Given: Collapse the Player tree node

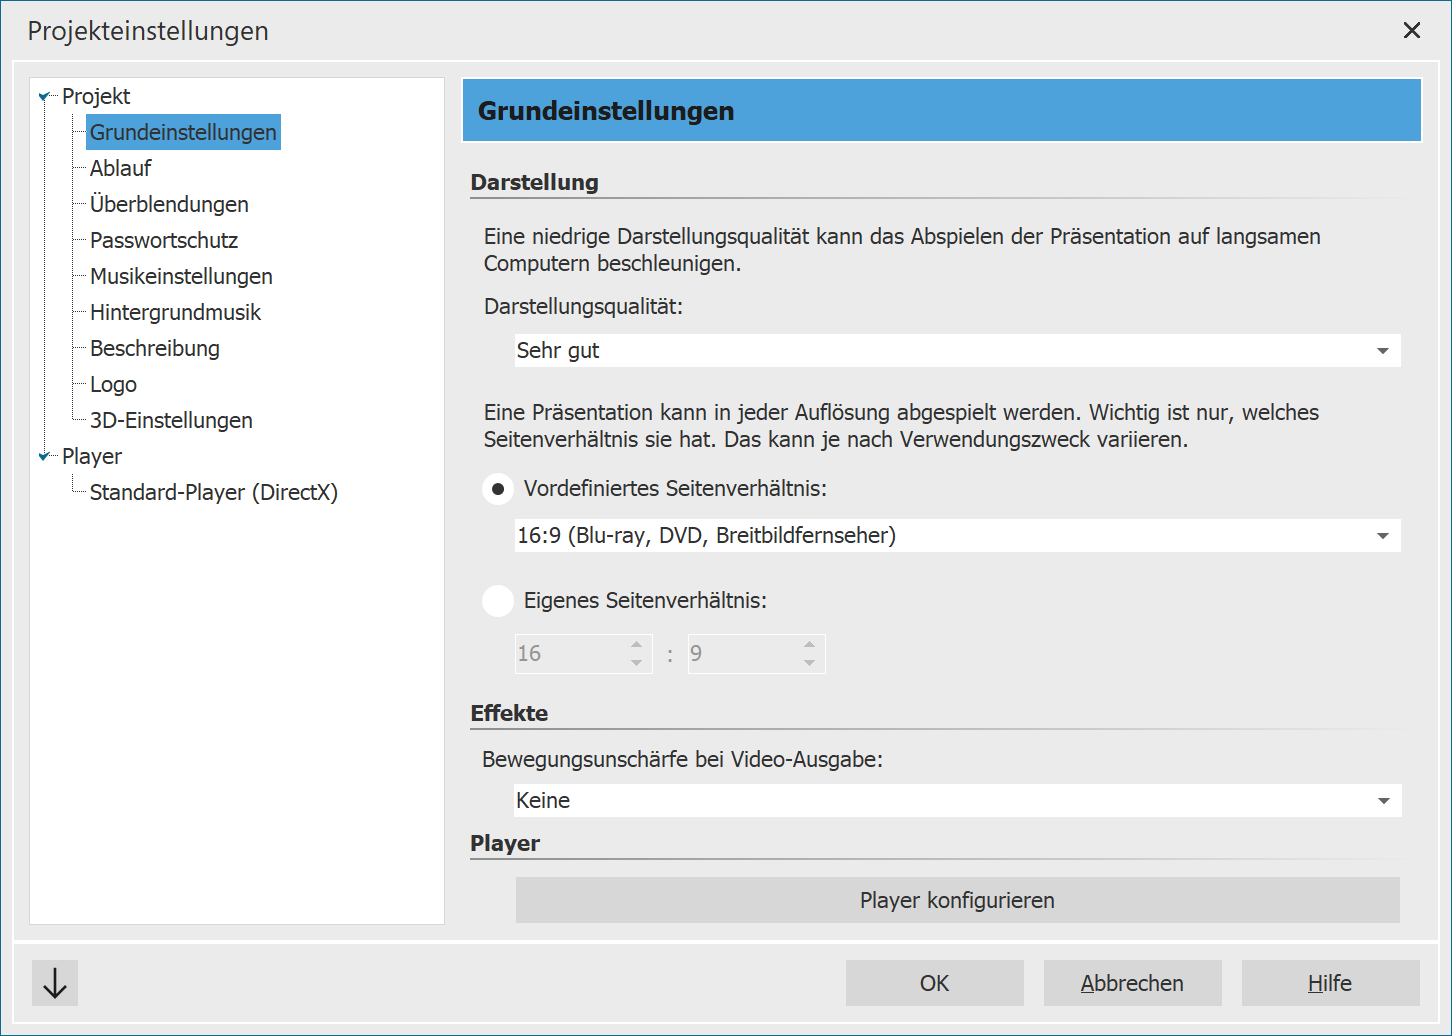Looking at the screenshot, I should (x=44, y=457).
